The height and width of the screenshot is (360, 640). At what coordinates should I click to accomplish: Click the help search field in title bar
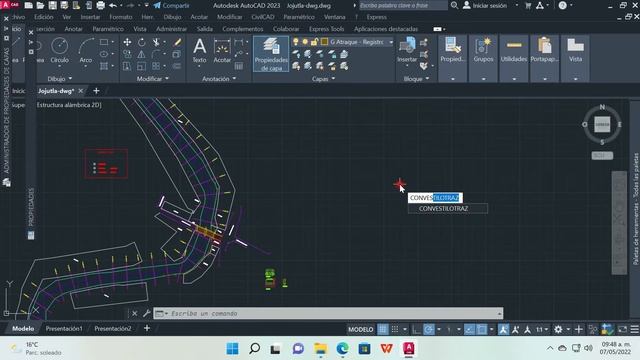[403, 5]
